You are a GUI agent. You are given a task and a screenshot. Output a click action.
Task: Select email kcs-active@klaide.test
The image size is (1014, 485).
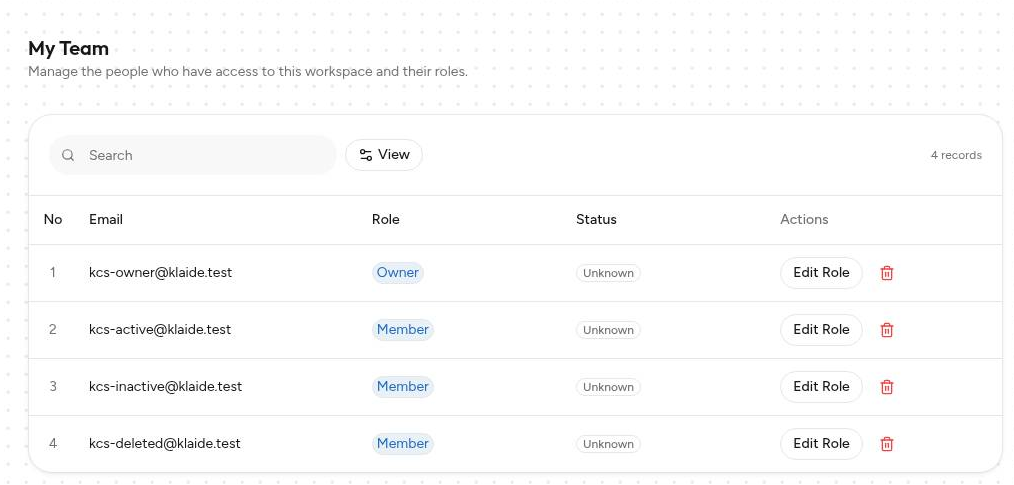tap(160, 329)
